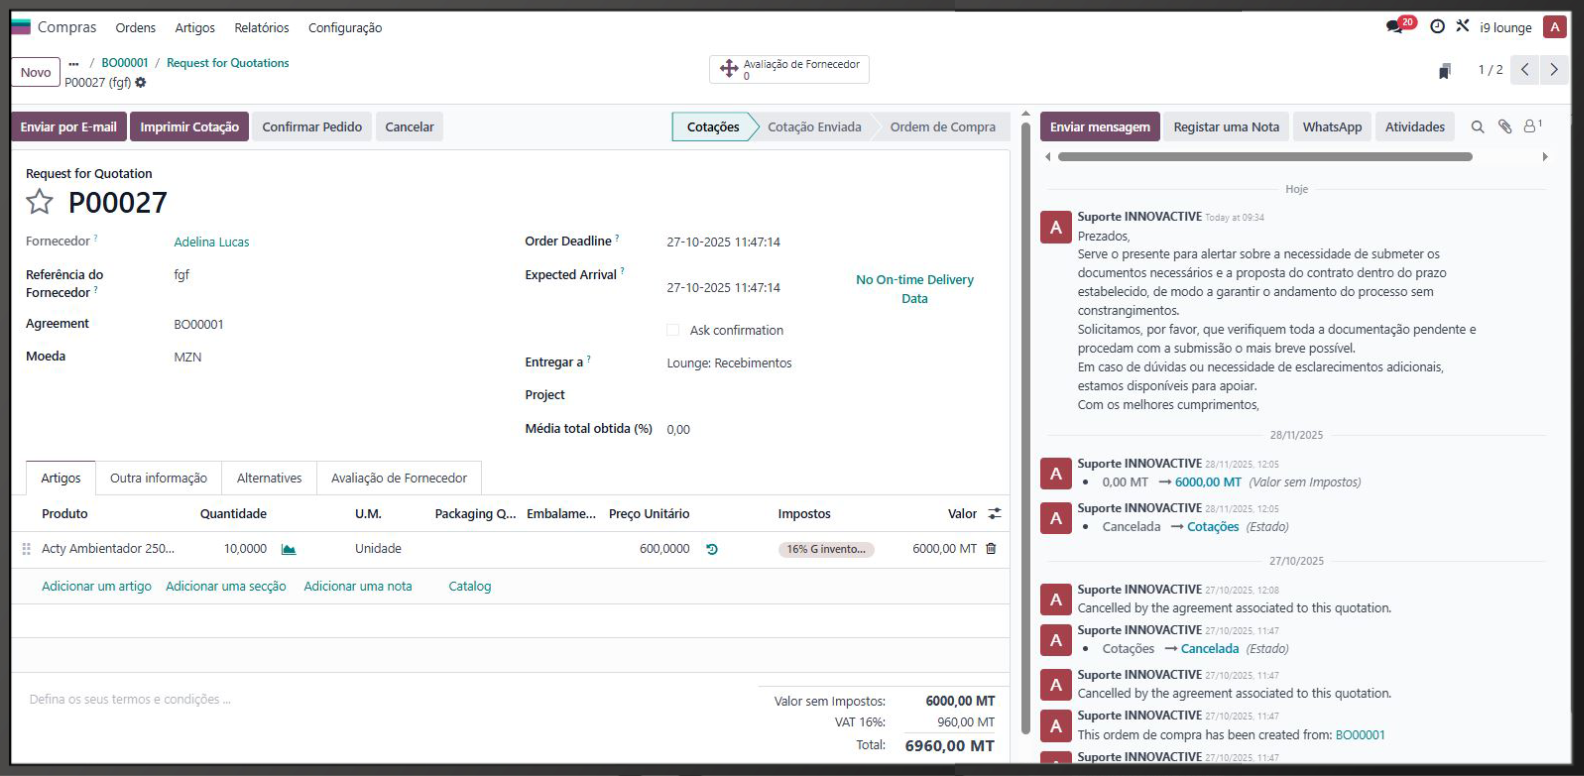Viewport: 1584px width, 776px height.
Task: Click the gear icon next to P00027 (fgf)
Action: pyautogui.click(x=141, y=82)
